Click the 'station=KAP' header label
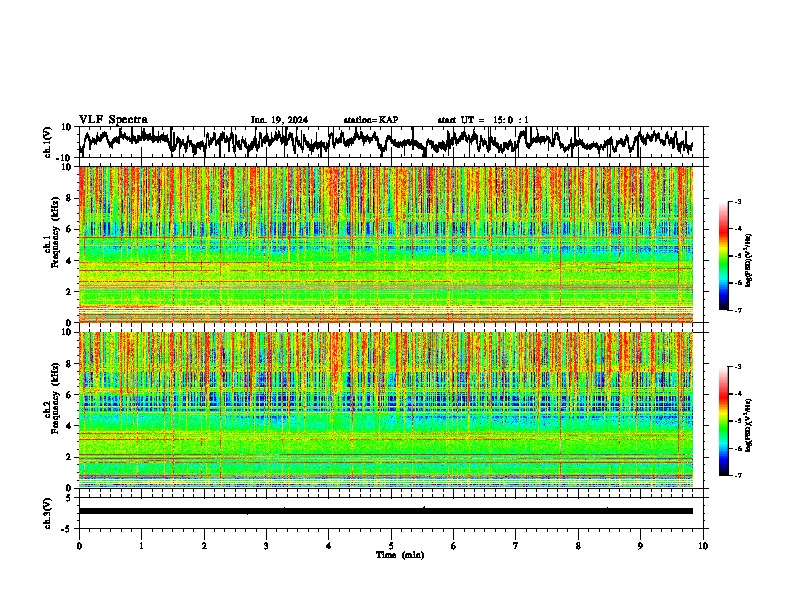This screenshot has width=792, height=612. point(371,120)
